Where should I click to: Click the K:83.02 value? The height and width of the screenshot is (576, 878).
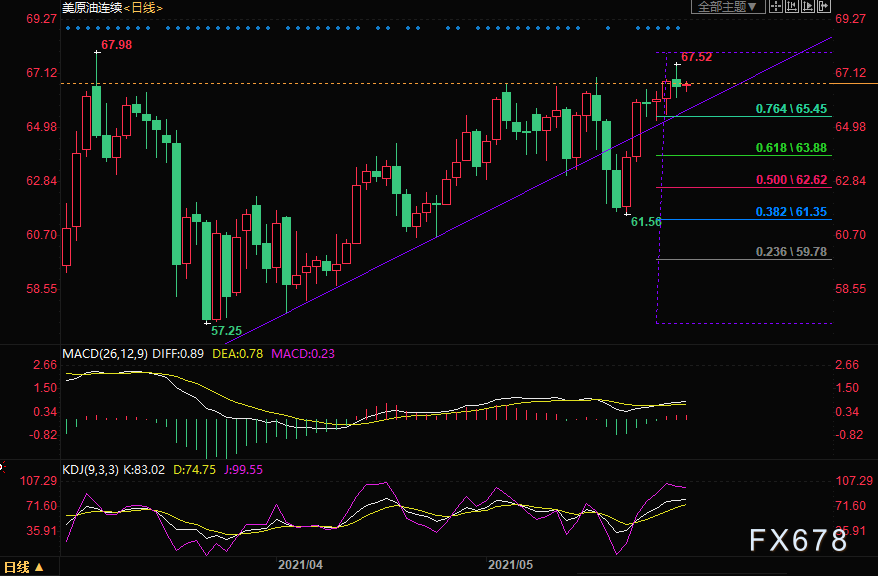143,470
